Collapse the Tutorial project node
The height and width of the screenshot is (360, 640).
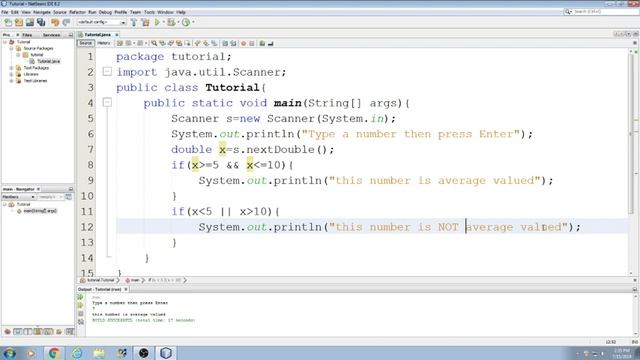5,42
